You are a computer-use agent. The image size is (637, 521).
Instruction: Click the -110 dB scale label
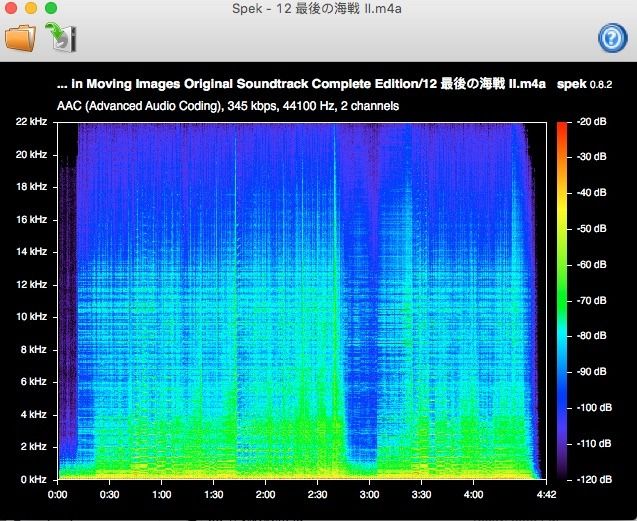click(594, 443)
